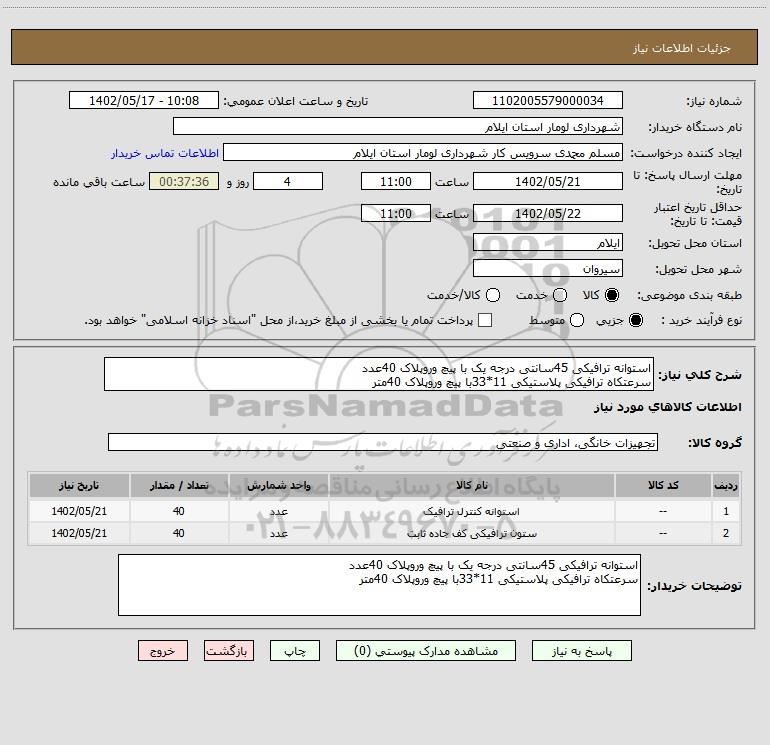Open the اطلاعات تماس خریدار link
Image resolution: width=770 pixels, height=745 pixels.
pyautogui.click(x=165, y=153)
